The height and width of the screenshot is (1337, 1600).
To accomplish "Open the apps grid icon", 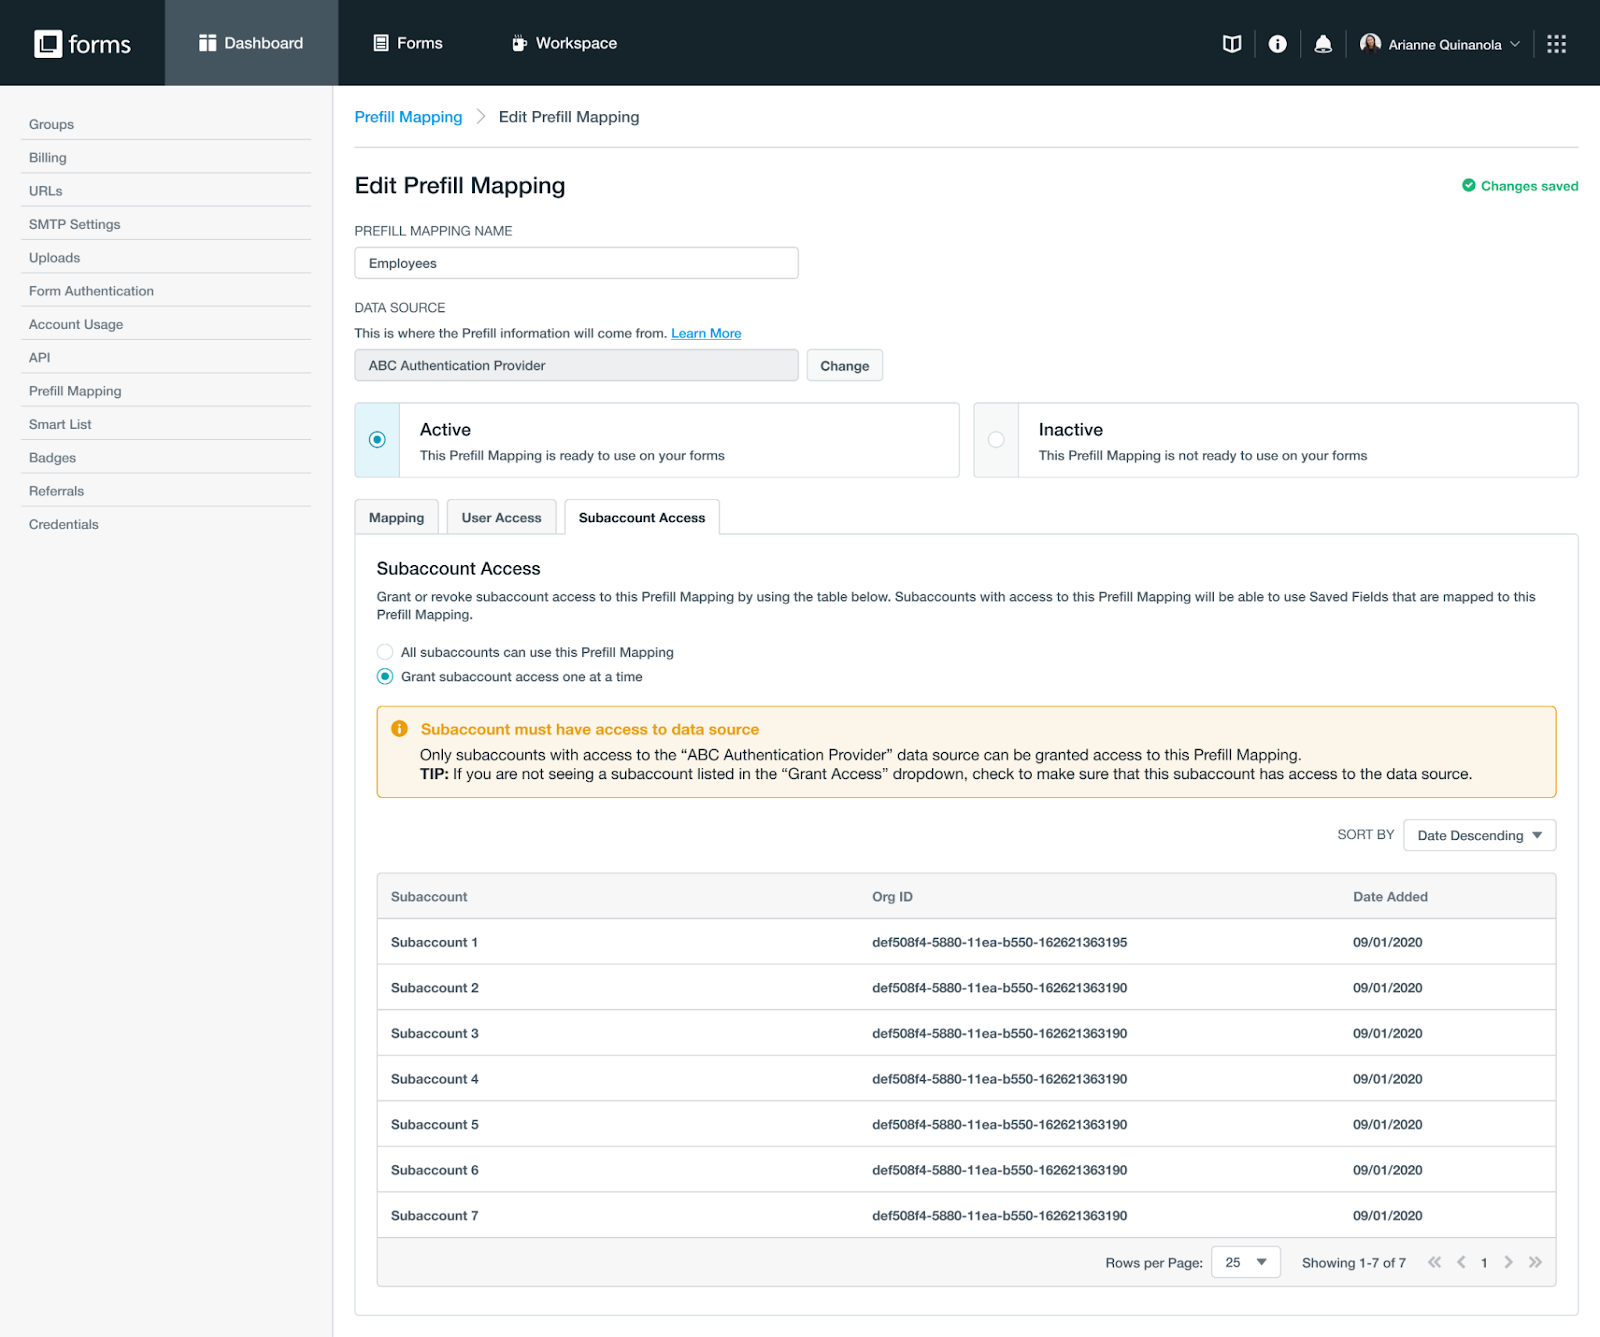I will coord(1556,44).
